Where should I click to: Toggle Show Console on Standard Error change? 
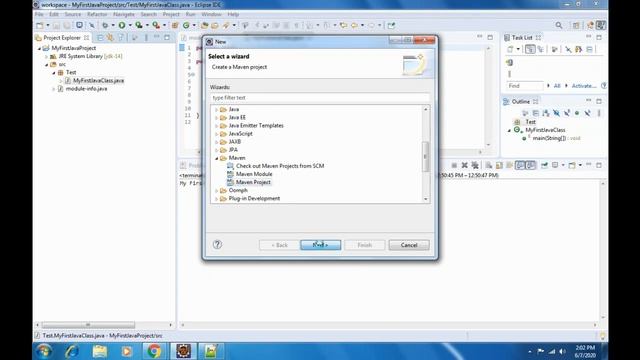530,165
